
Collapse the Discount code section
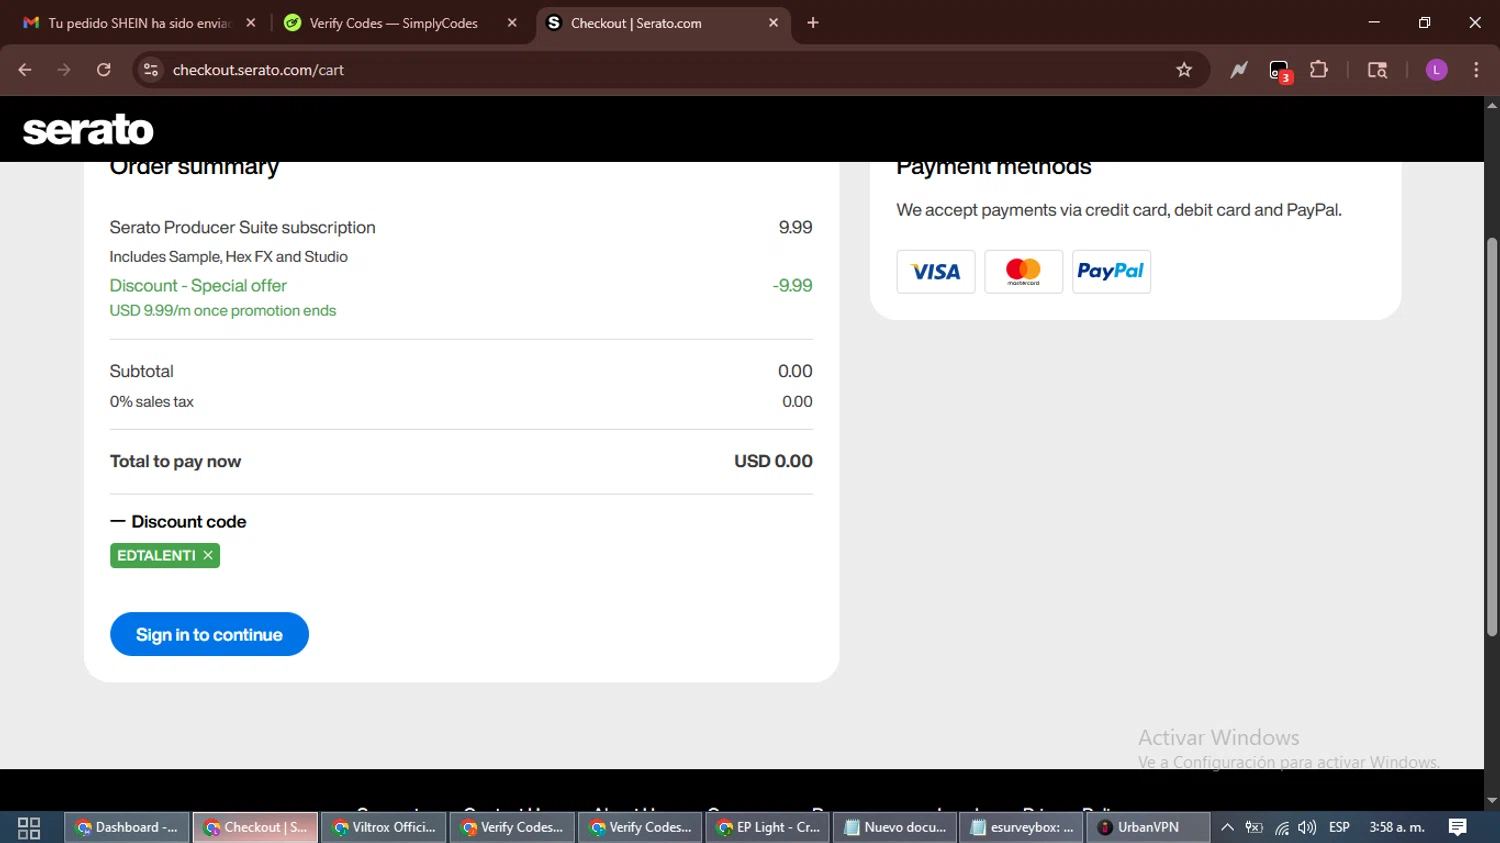(x=178, y=522)
